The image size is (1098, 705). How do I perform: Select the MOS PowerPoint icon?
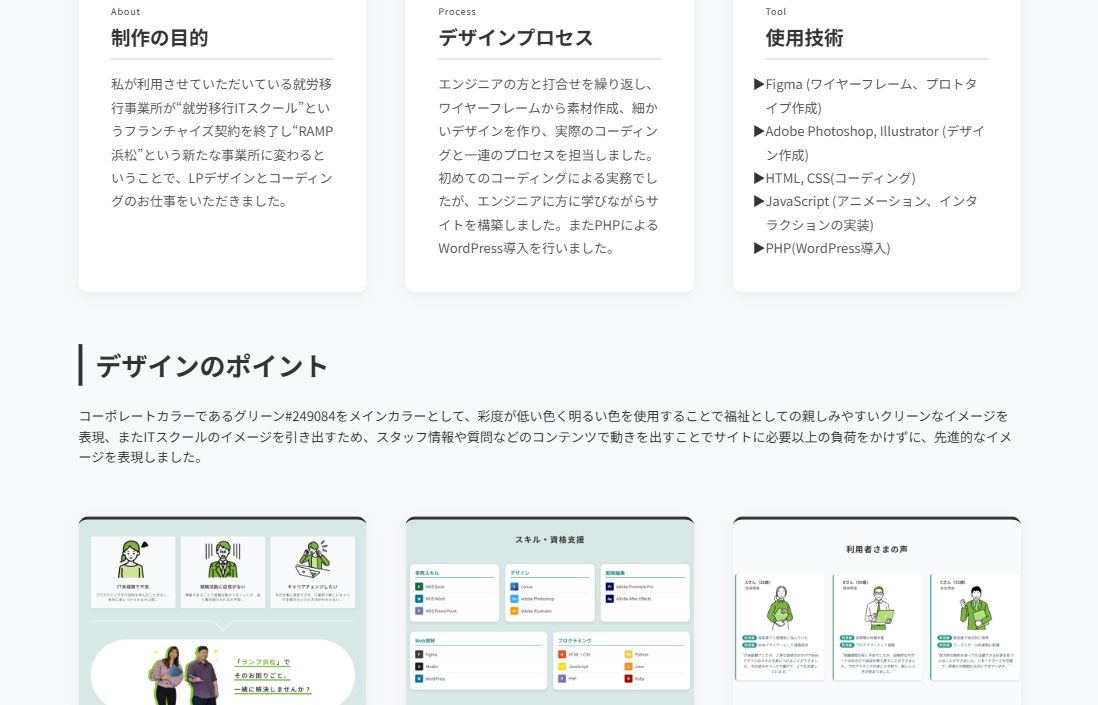(418, 611)
